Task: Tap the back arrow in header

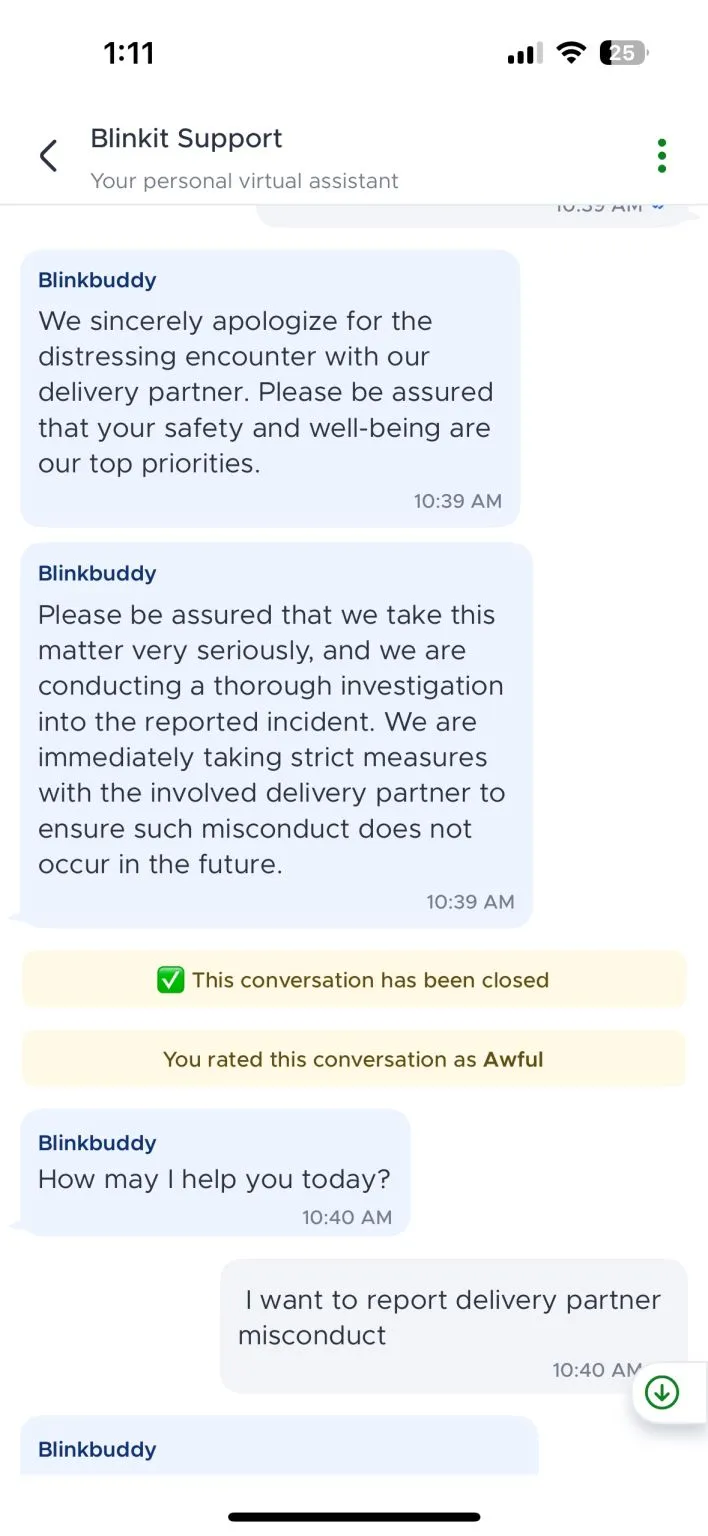Action: click(x=48, y=156)
